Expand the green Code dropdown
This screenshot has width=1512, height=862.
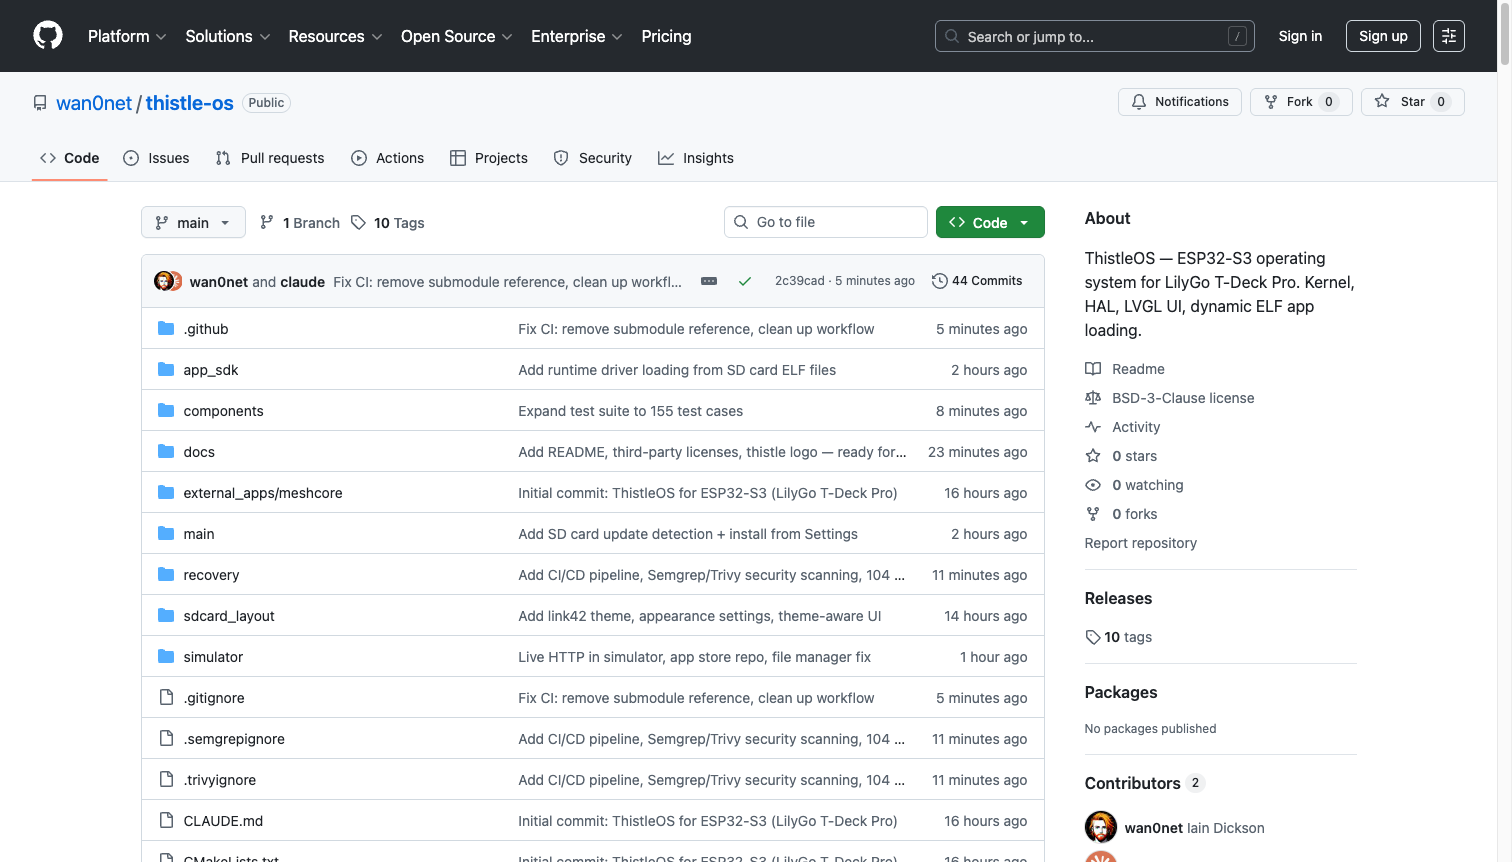989,222
